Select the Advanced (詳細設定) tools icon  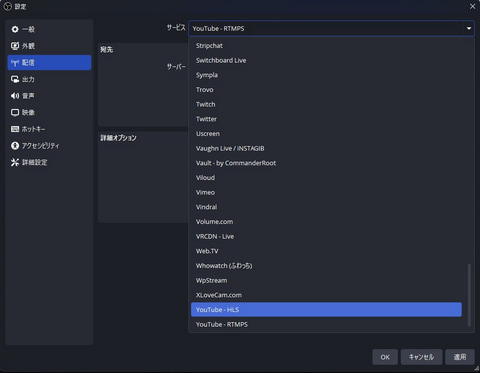(x=15, y=162)
